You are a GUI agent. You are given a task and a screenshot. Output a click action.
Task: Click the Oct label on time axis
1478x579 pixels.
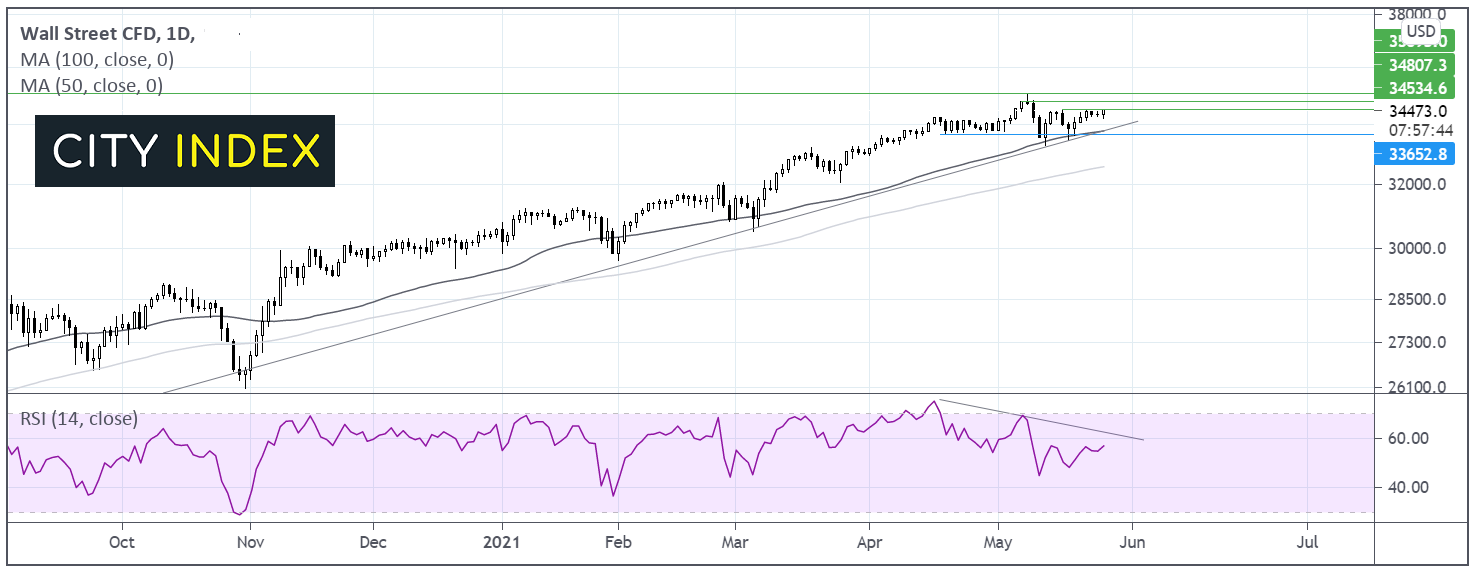point(122,544)
